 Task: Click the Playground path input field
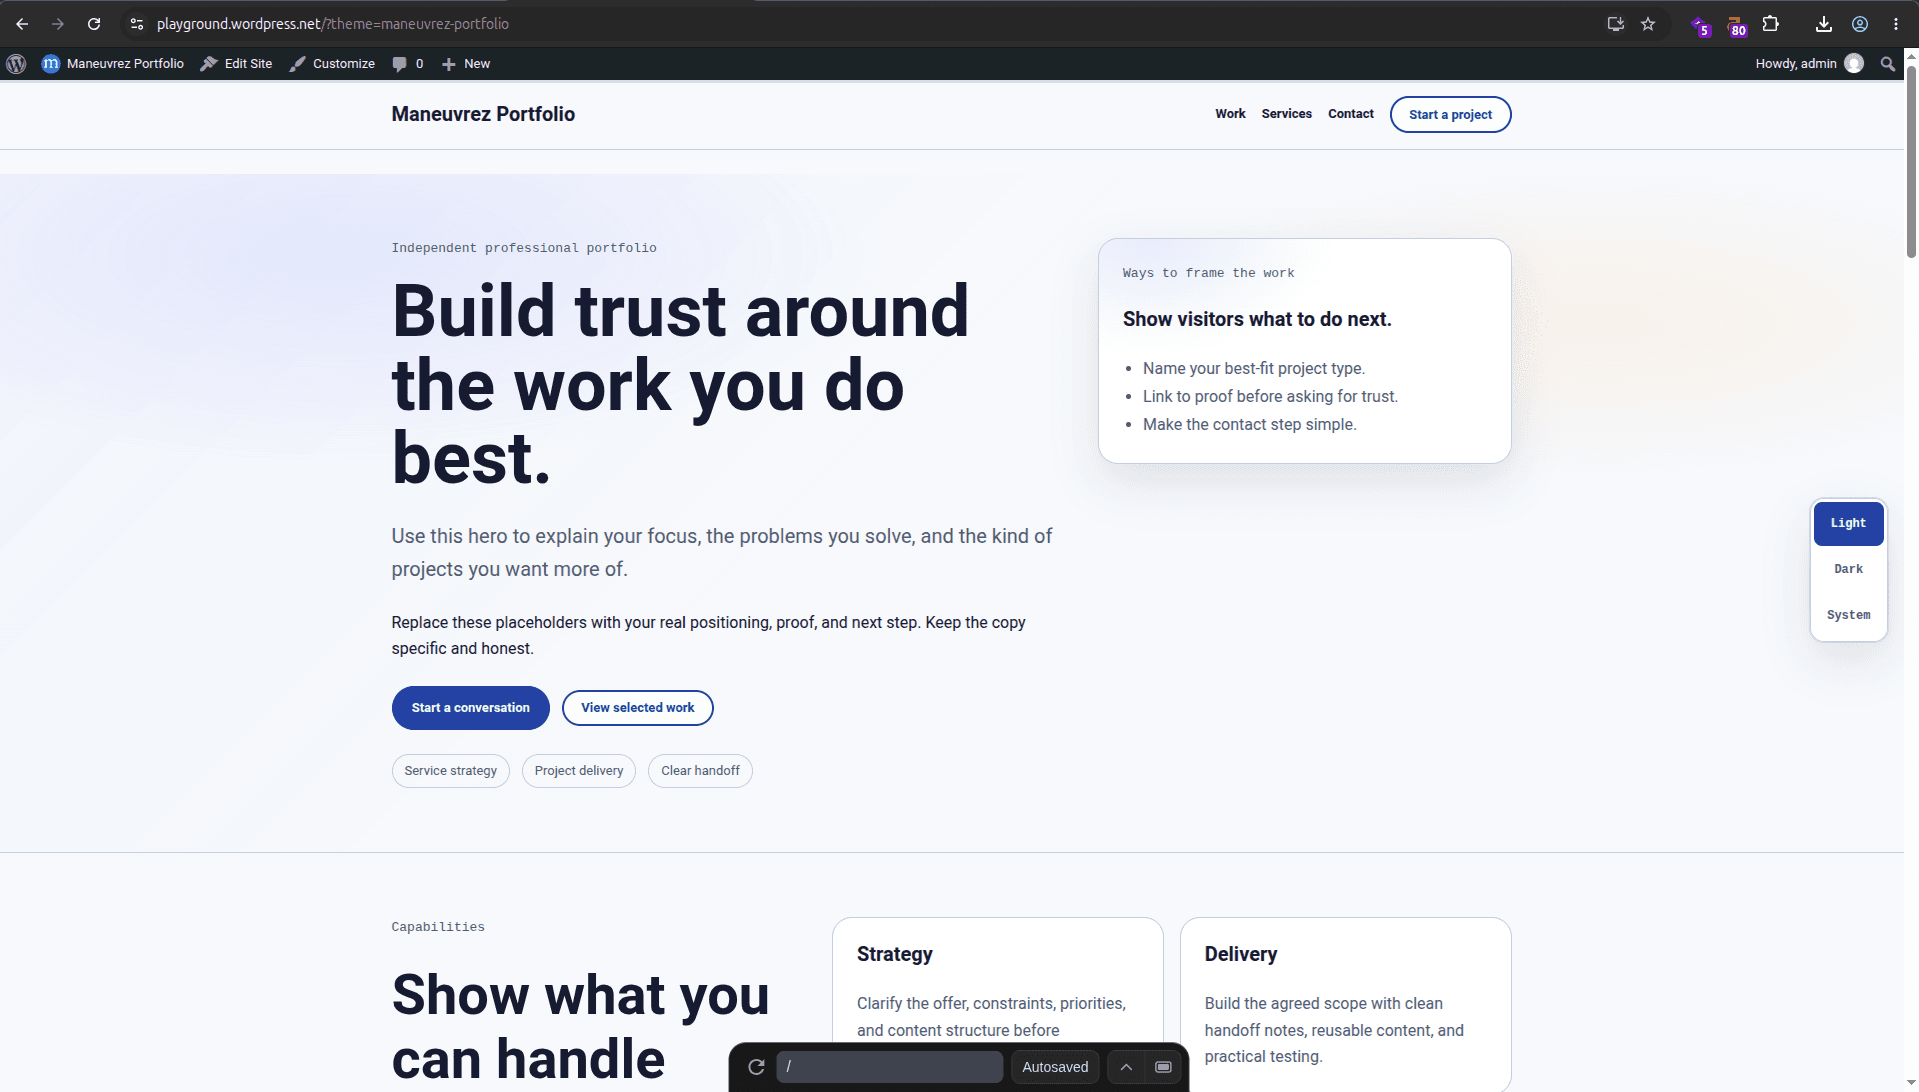pyautogui.click(x=889, y=1067)
